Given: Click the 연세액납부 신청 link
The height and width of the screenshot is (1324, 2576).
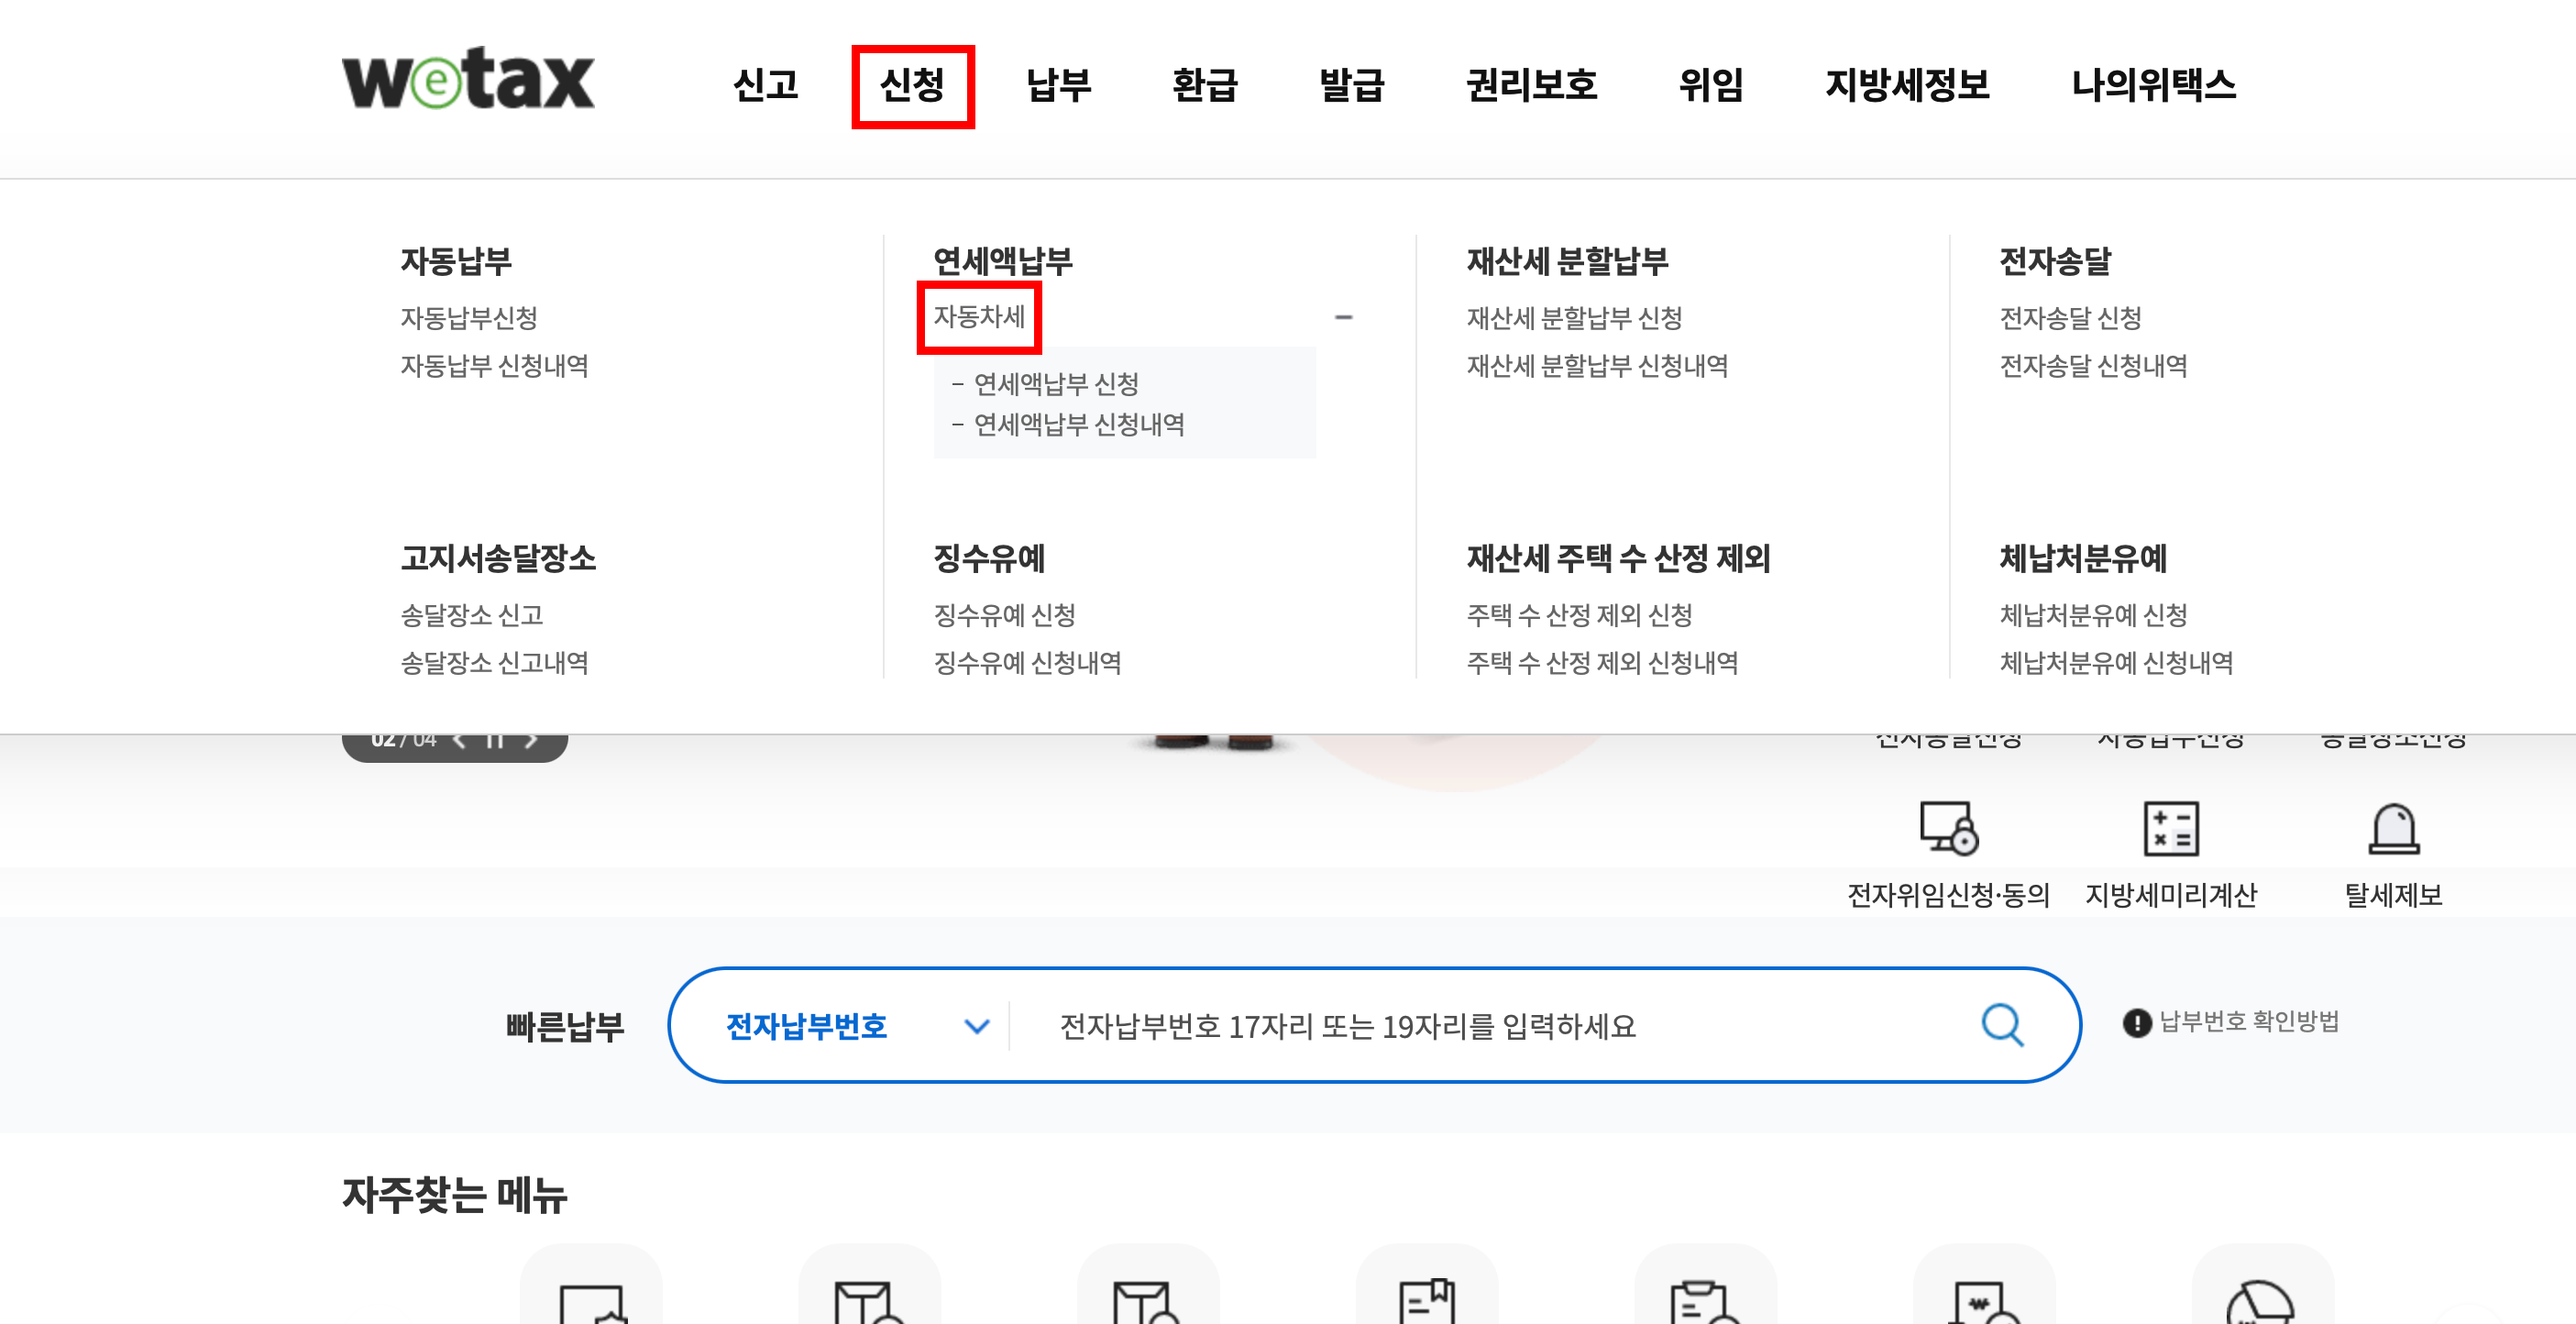Looking at the screenshot, I should click(1055, 384).
